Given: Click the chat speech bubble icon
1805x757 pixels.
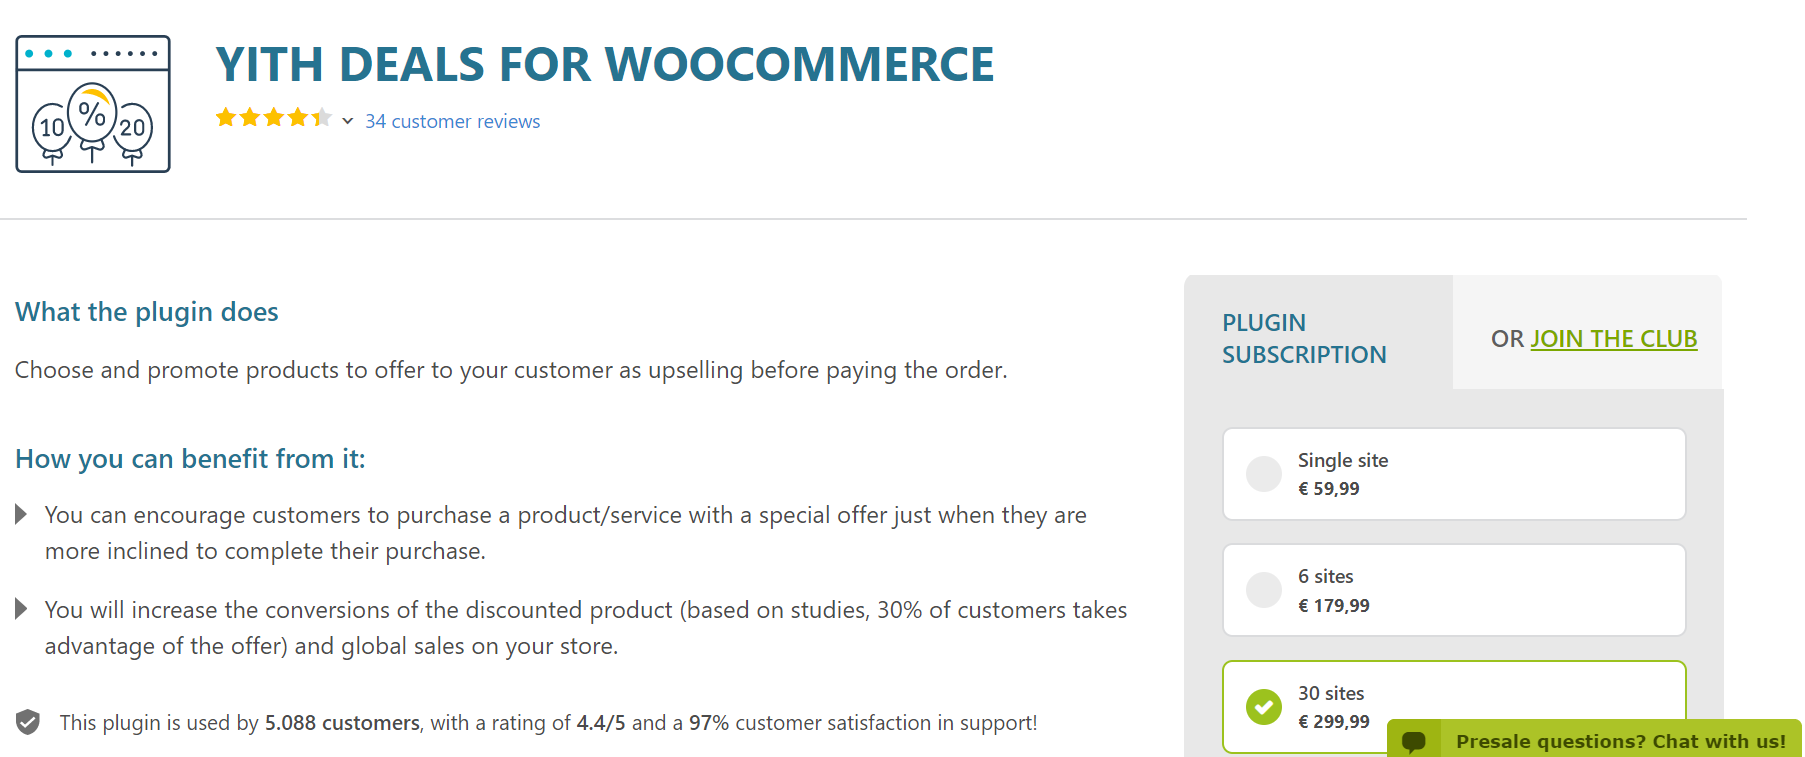Looking at the screenshot, I should [x=1413, y=741].
